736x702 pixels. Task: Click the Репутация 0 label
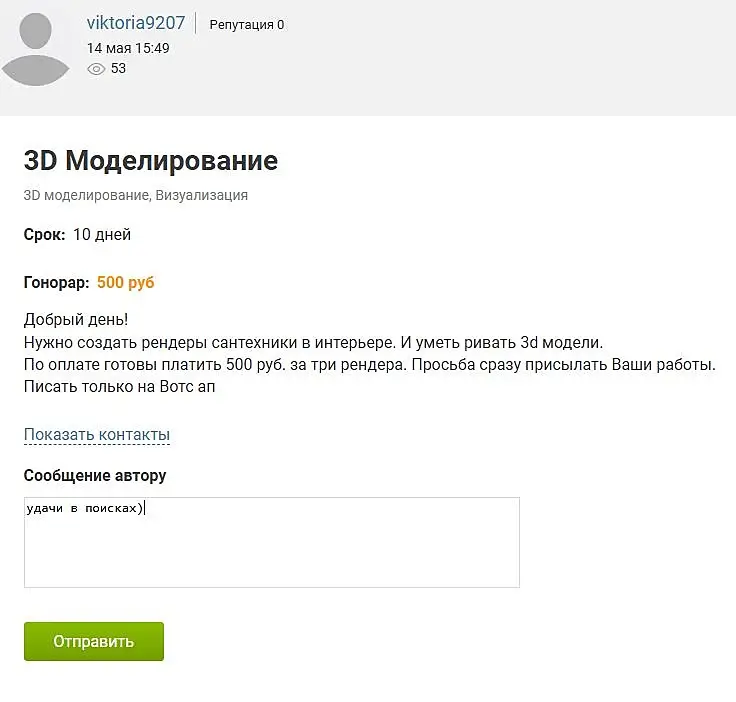[246, 25]
